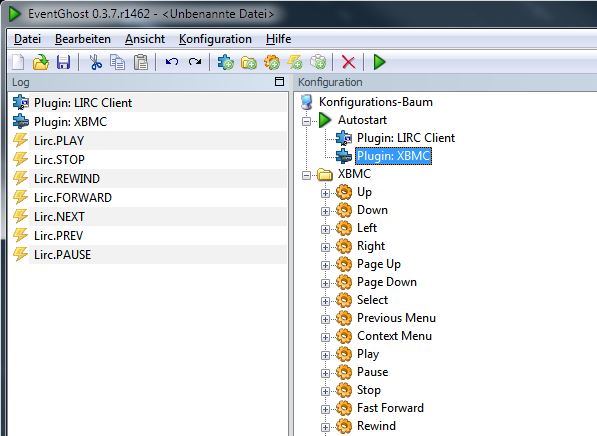Collapse the Autostart tree node
This screenshot has height=436, width=597.
pyautogui.click(x=306, y=121)
